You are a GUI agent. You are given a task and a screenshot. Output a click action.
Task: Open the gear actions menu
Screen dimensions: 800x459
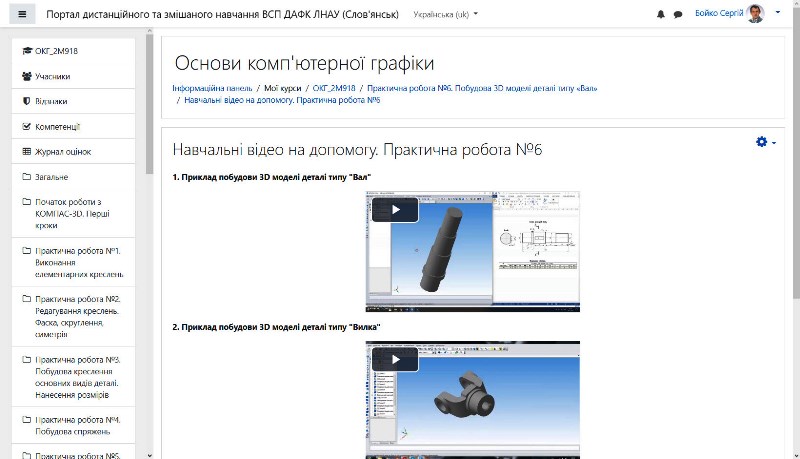click(762, 143)
